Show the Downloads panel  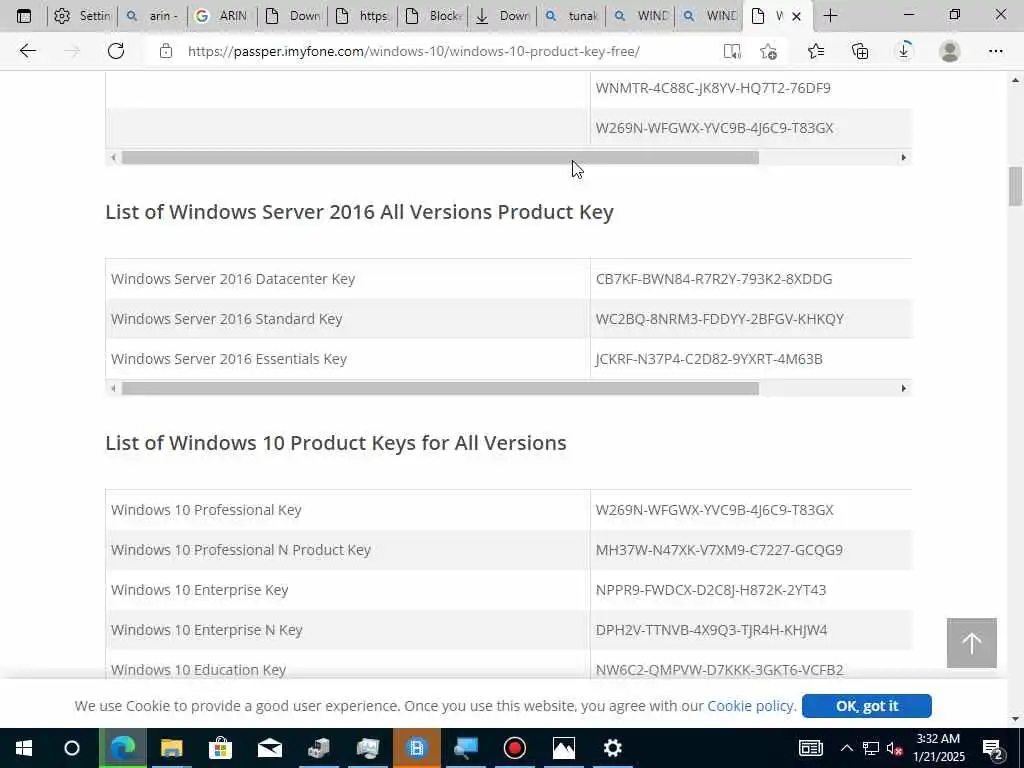click(904, 51)
